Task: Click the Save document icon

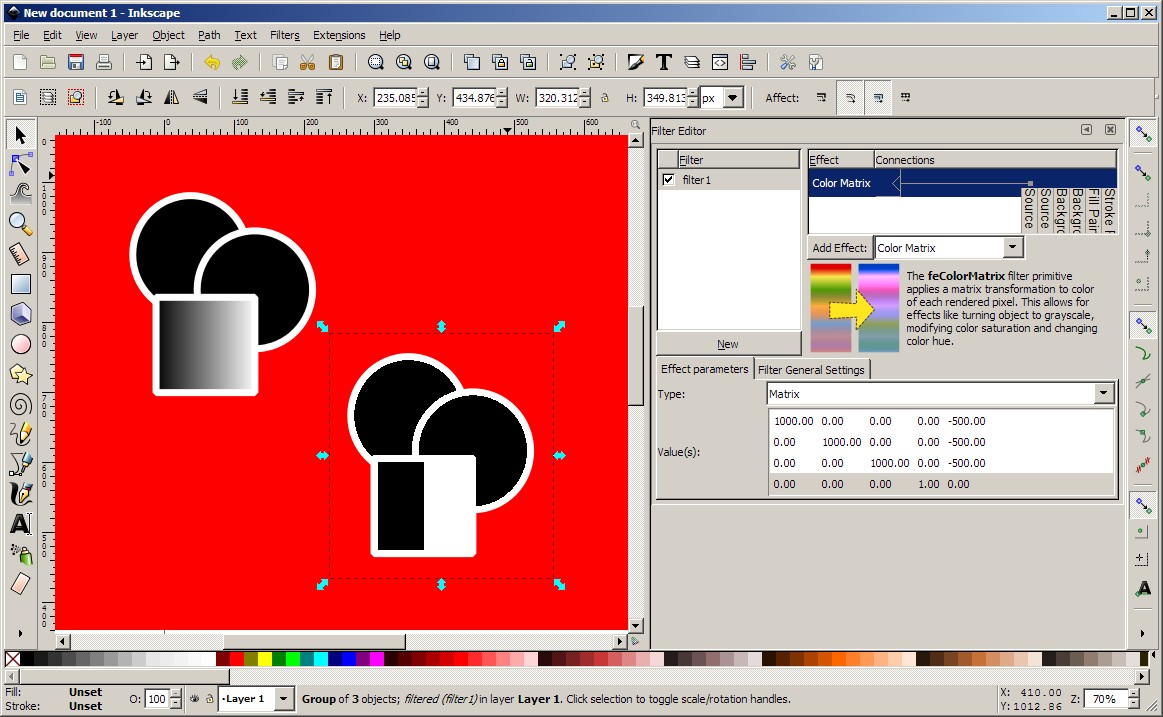Action: pyautogui.click(x=75, y=62)
